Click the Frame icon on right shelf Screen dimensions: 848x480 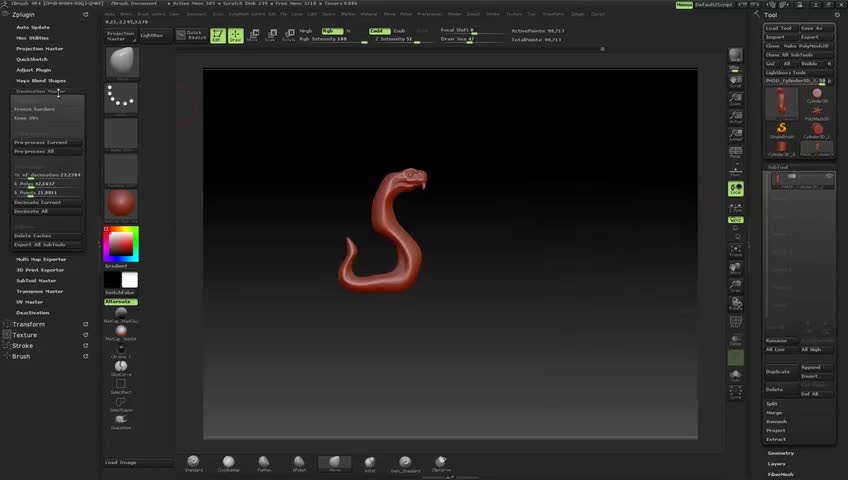pos(736,251)
